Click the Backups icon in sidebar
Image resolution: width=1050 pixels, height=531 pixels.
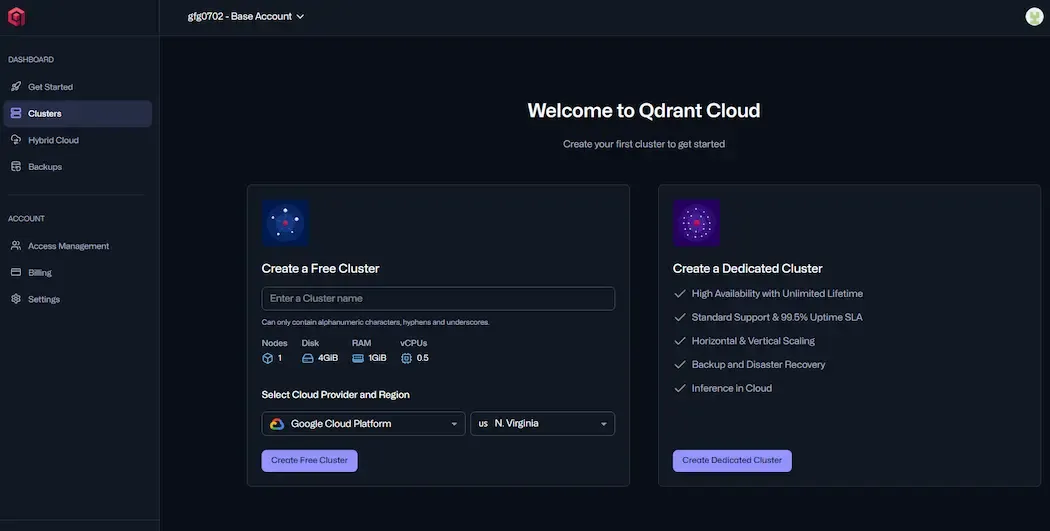point(16,166)
